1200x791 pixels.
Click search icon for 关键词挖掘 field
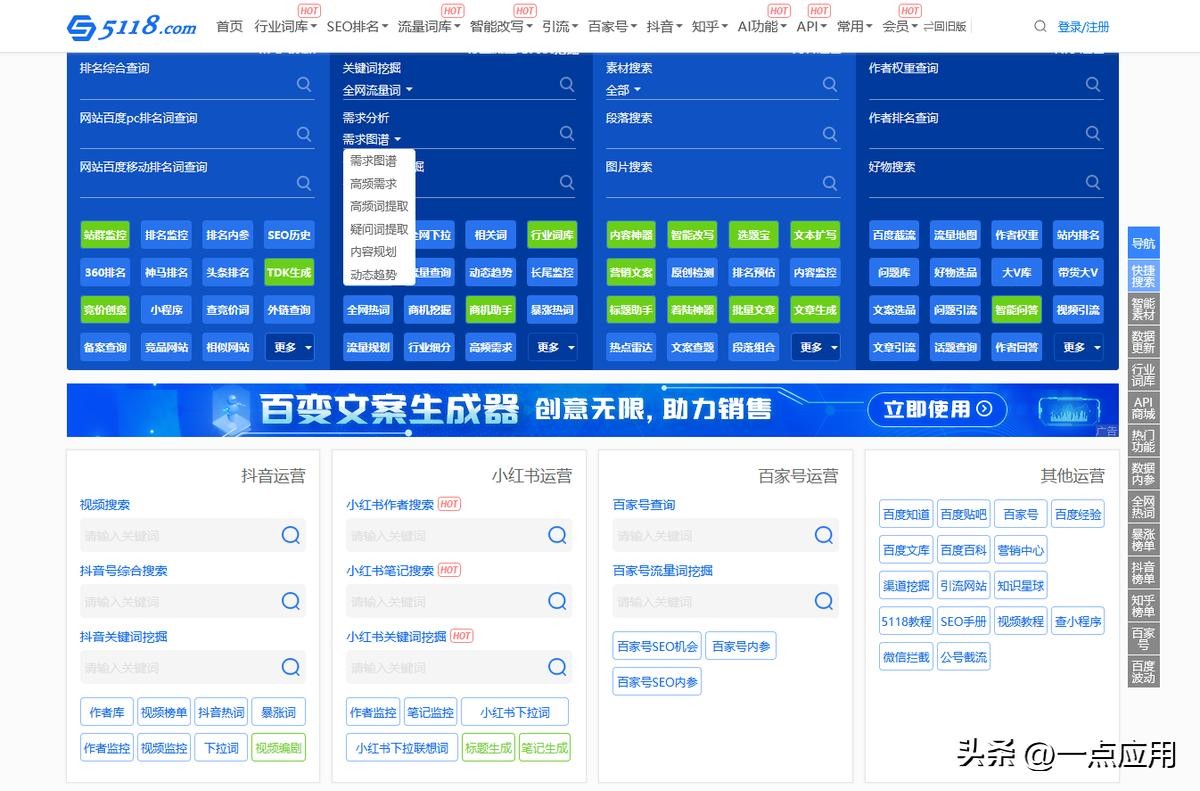pyautogui.click(x=567, y=85)
